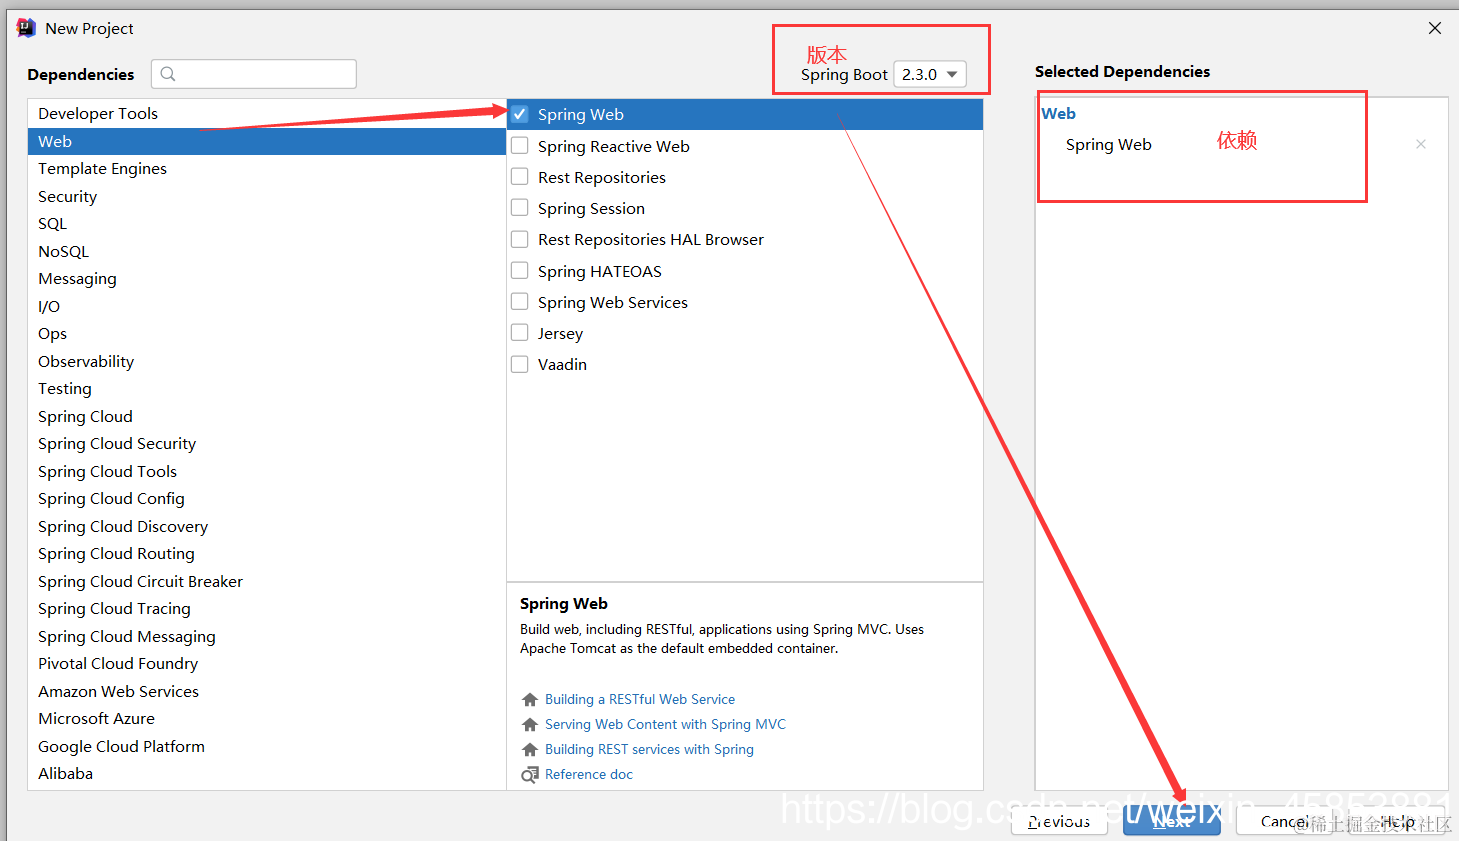Image resolution: width=1459 pixels, height=841 pixels.
Task: Open Spring Cloud Discovery category
Action: (x=267, y=526)
